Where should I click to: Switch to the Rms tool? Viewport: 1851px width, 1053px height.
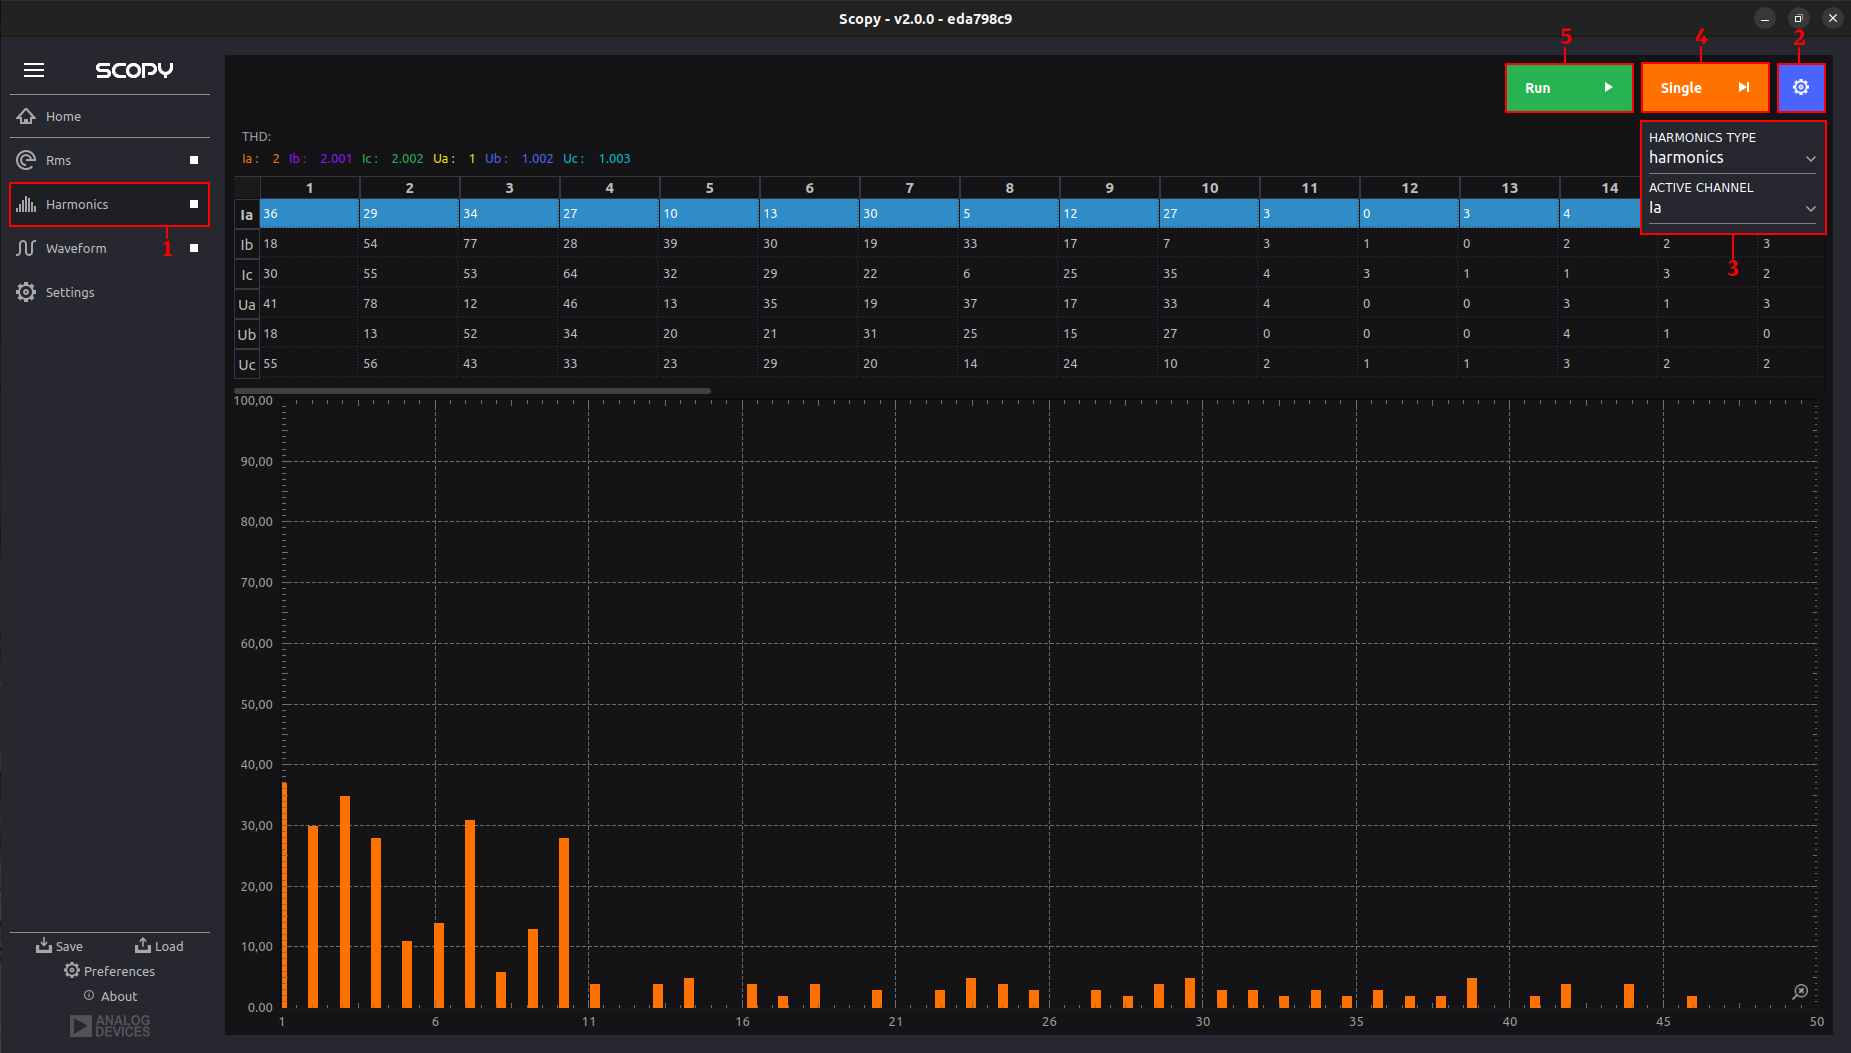pyautogui.click(x=110, y=160)
